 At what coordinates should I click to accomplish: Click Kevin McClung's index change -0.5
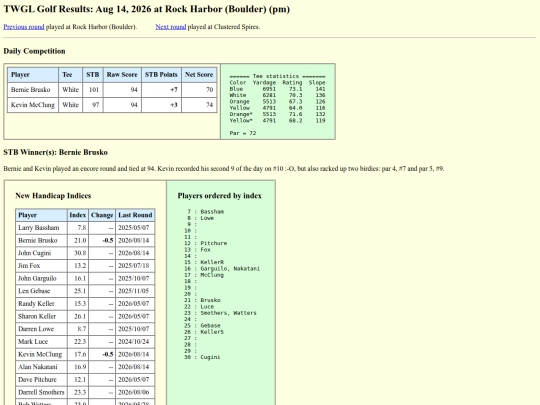tap(108, 354)
